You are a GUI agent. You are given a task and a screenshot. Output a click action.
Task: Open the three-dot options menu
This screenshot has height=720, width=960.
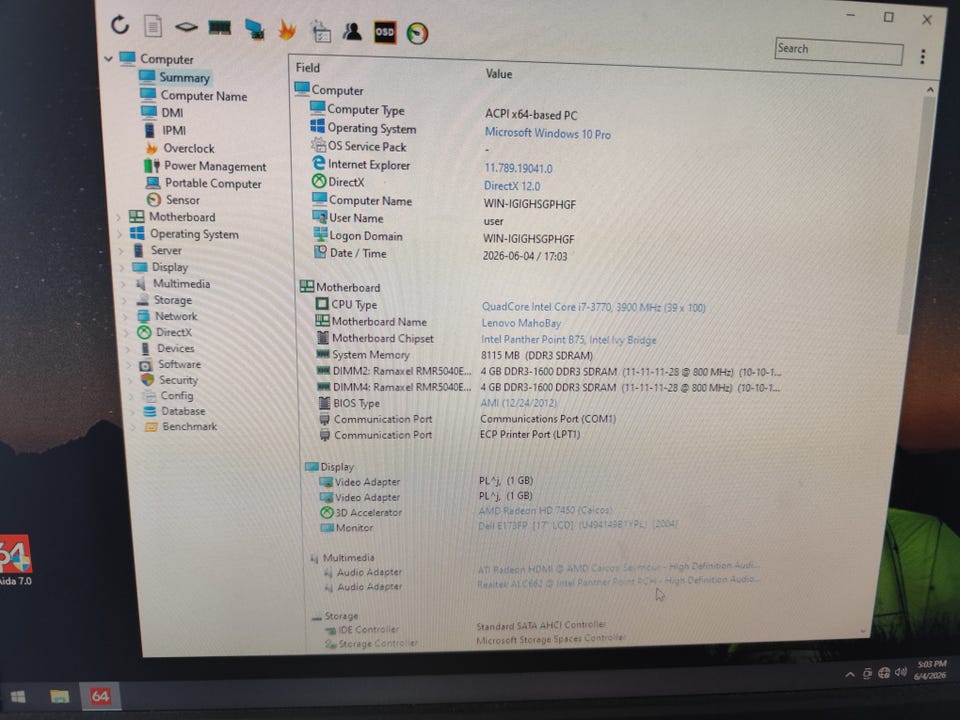pos(922,57)
